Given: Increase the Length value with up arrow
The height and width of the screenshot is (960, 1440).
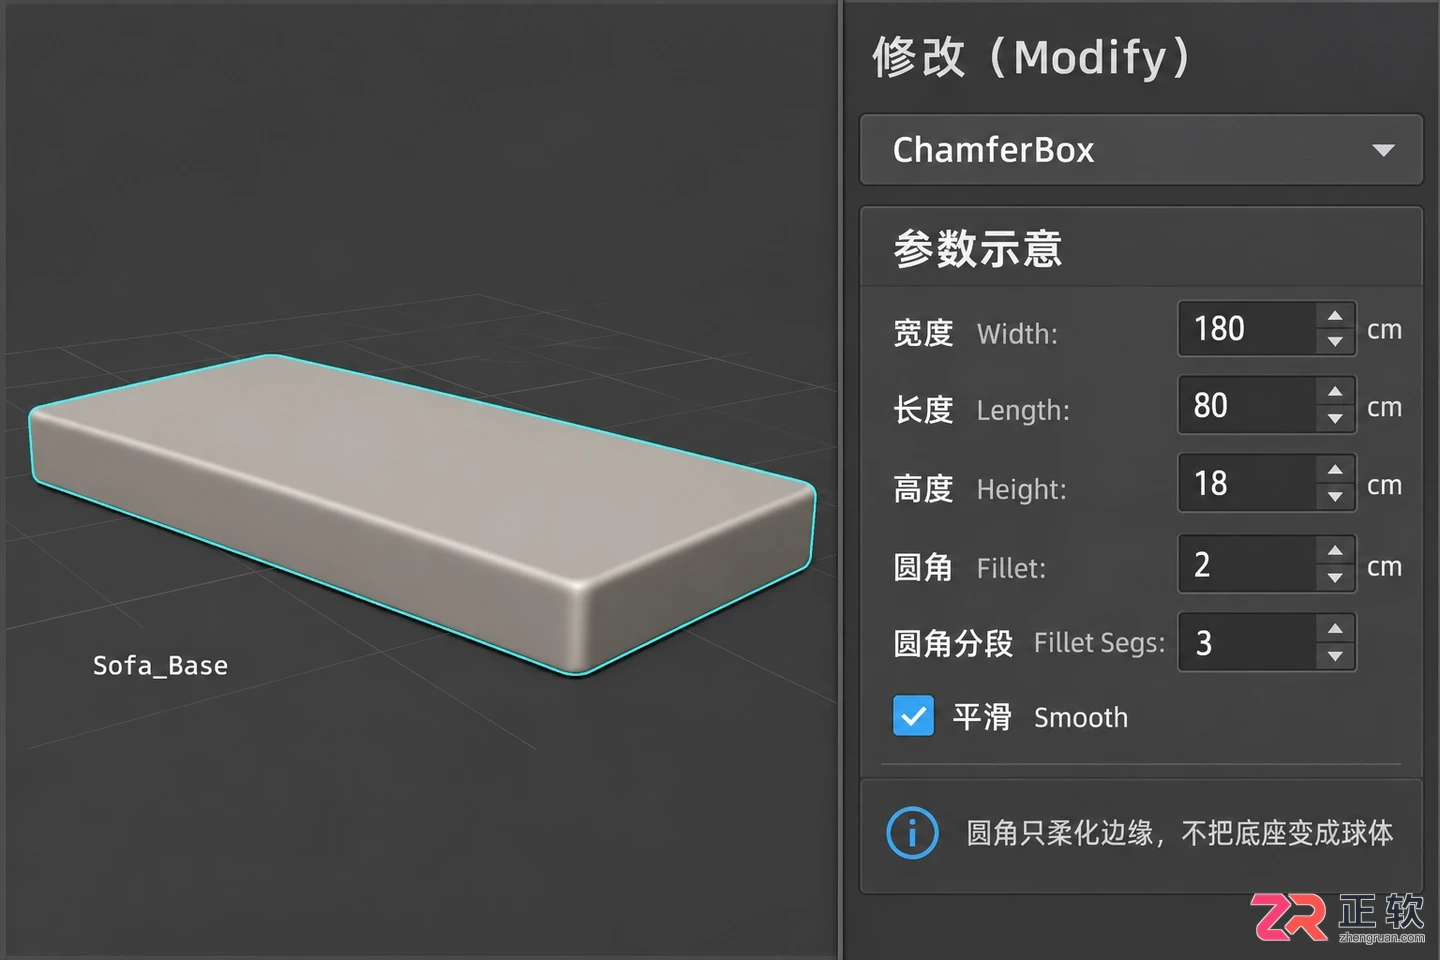Looking at the screenshot, I should (1335, 392).
